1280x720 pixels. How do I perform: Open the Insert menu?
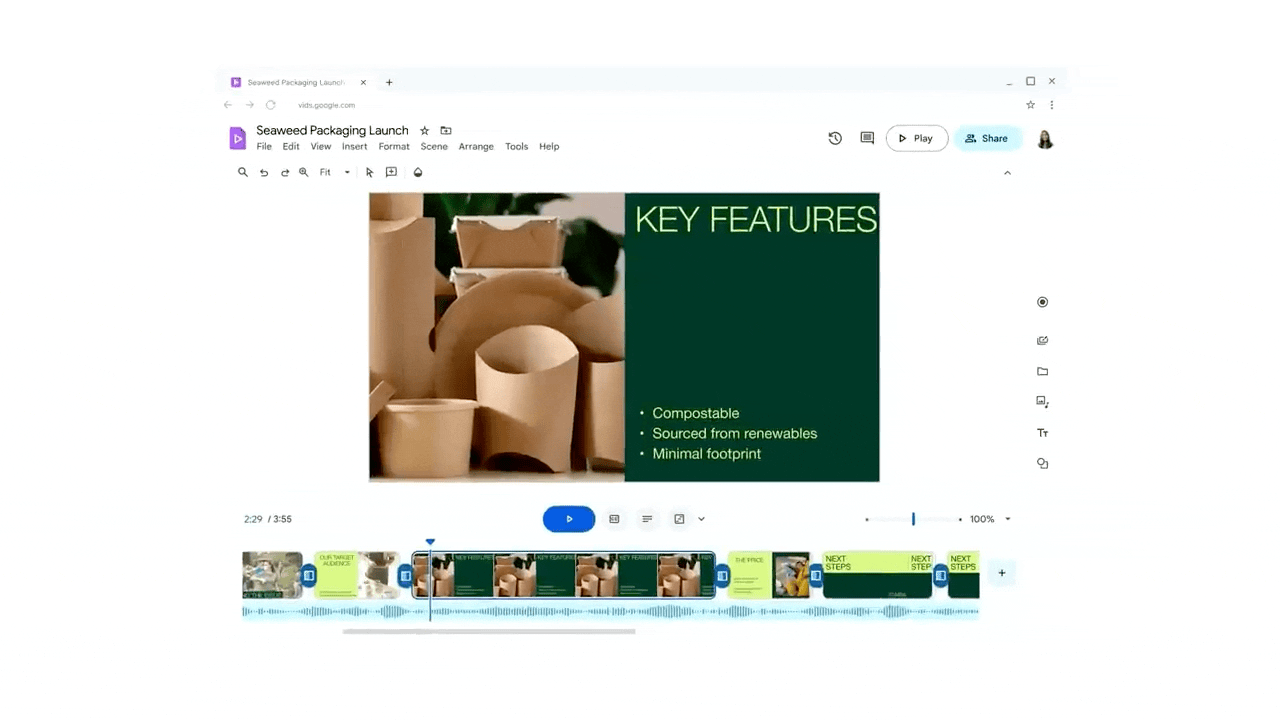click(355, 146)
